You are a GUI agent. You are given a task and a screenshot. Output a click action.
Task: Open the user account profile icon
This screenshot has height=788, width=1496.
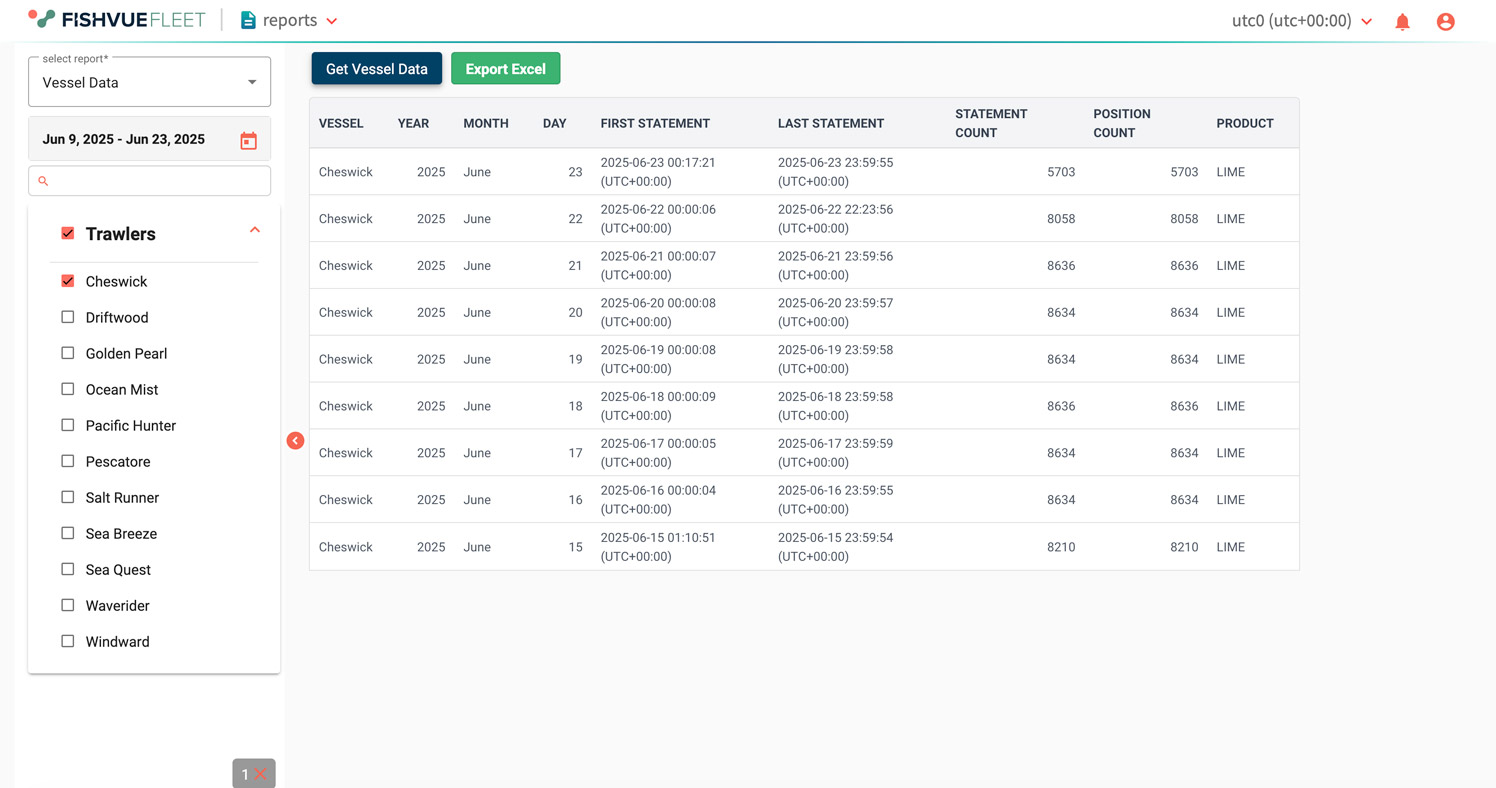(x=1445, y=21)
